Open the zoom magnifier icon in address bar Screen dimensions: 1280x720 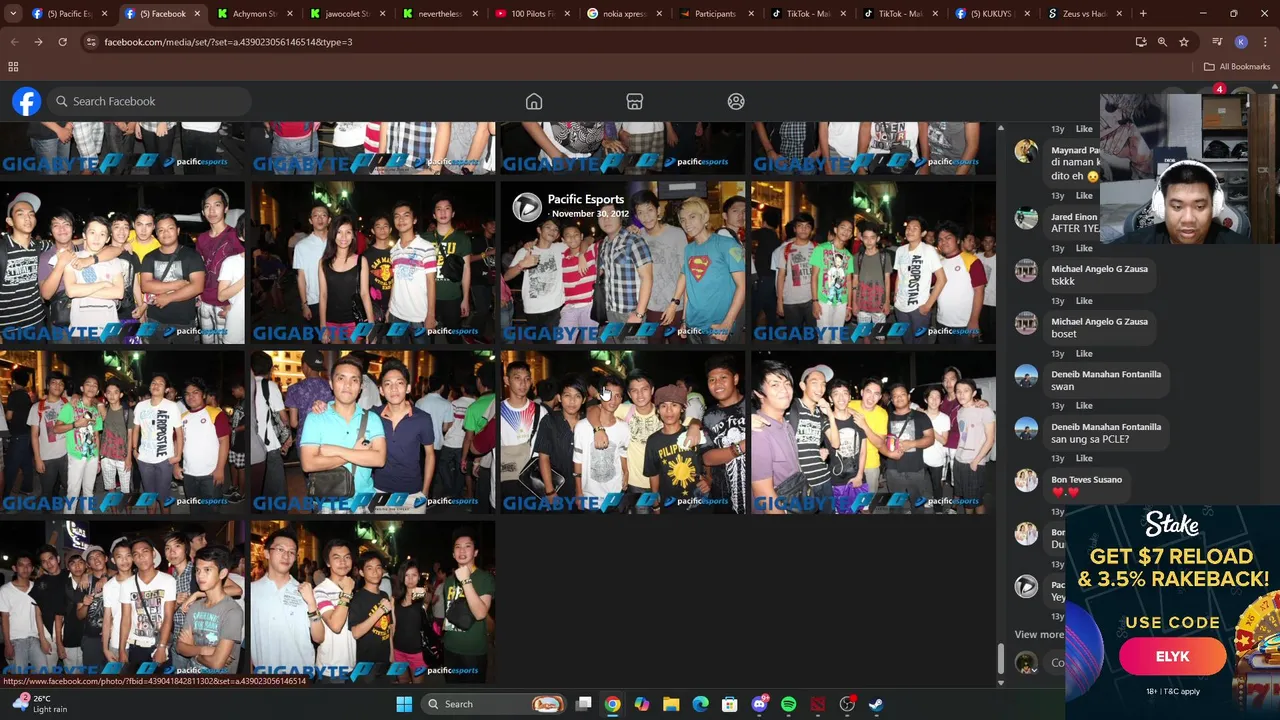(1162, 42)
